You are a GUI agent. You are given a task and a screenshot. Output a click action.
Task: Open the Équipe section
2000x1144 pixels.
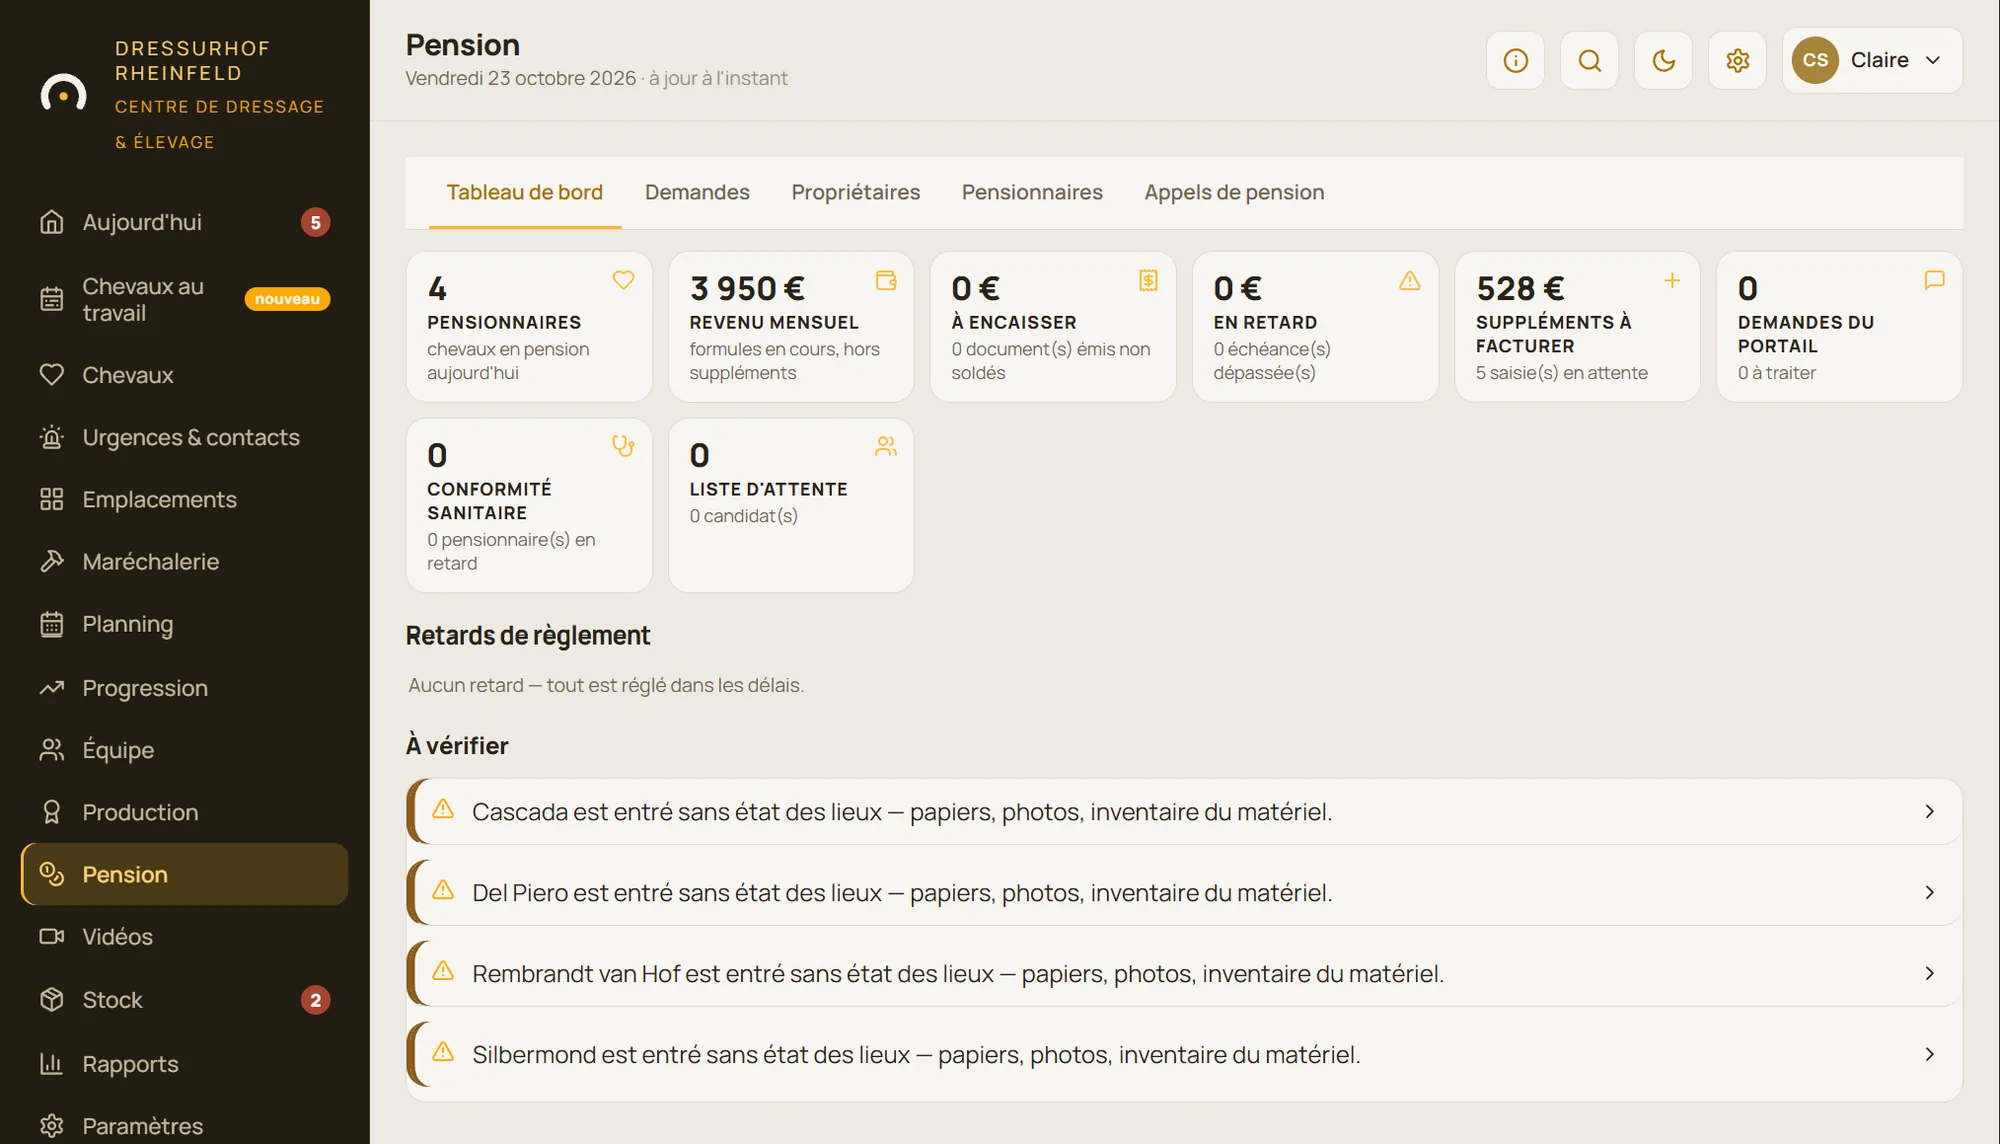tap(184, 750)
